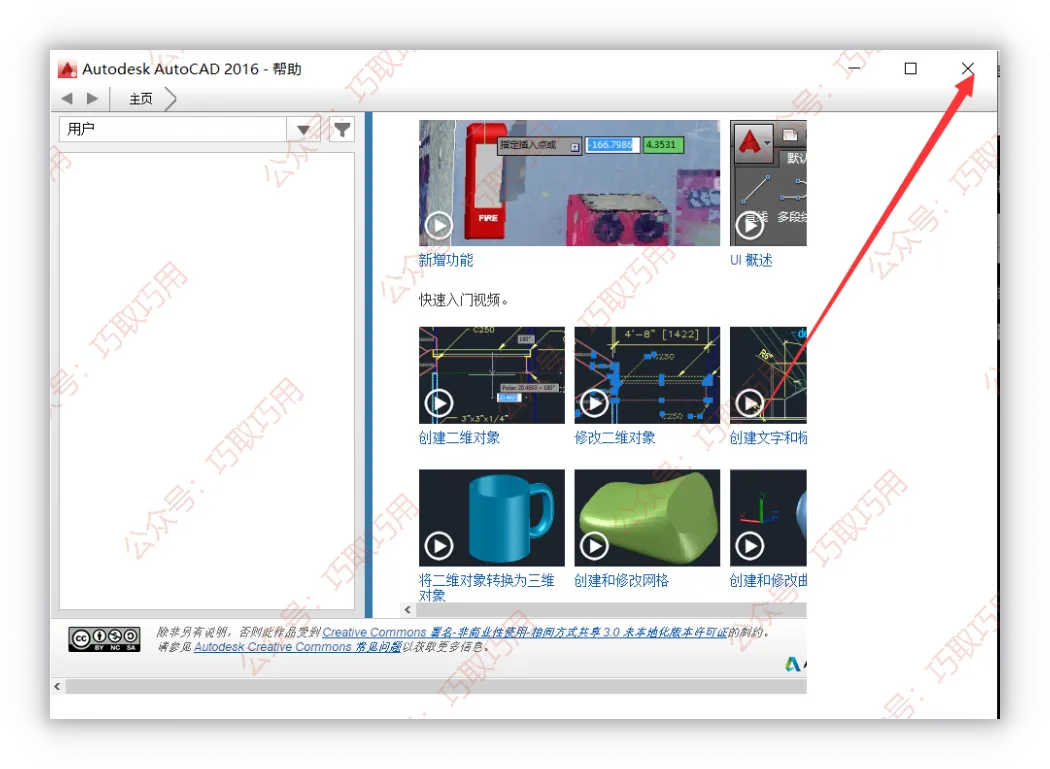Click content pane left scroll arrow
Screen dimensions: 1050x769
point(408,610)
